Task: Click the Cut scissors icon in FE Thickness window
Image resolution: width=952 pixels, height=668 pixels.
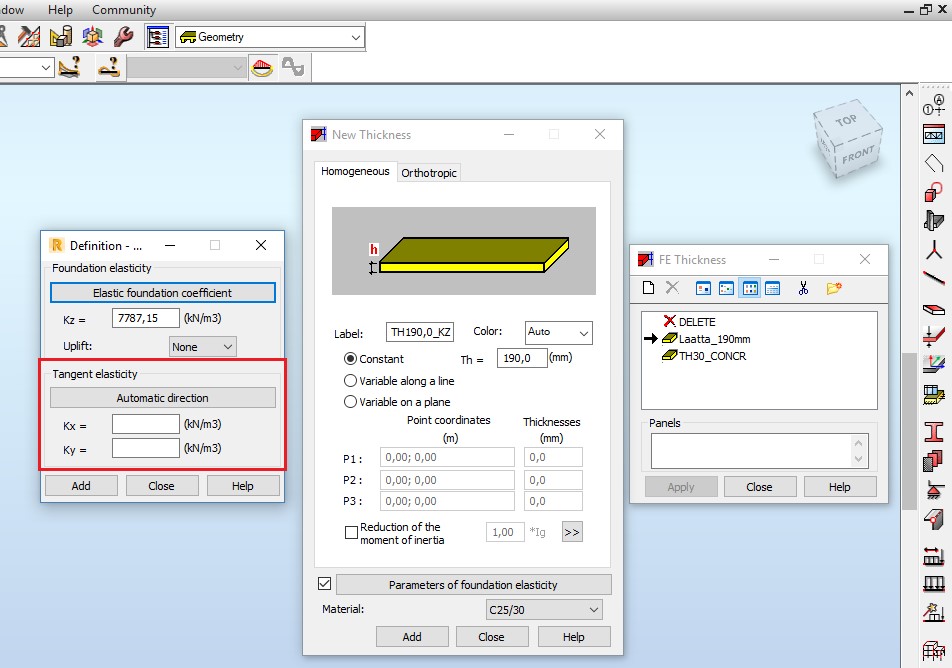Action: [x=803, y=288]
